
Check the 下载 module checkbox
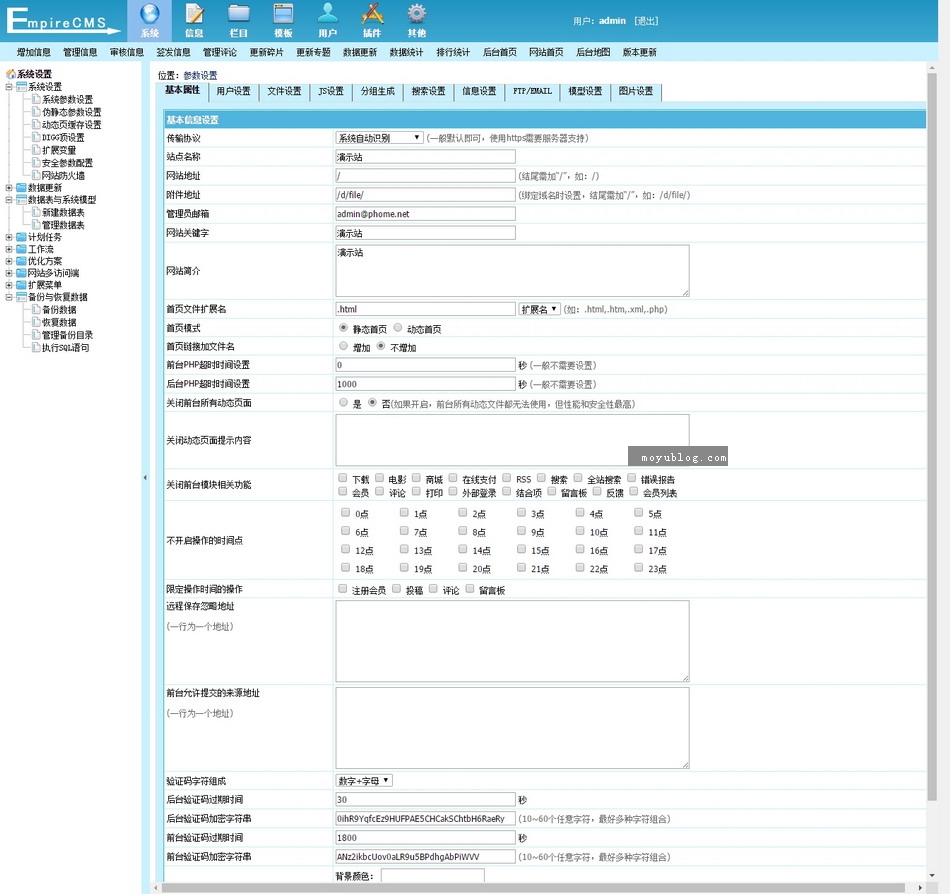pyautogui.click(x=343, y=478)
